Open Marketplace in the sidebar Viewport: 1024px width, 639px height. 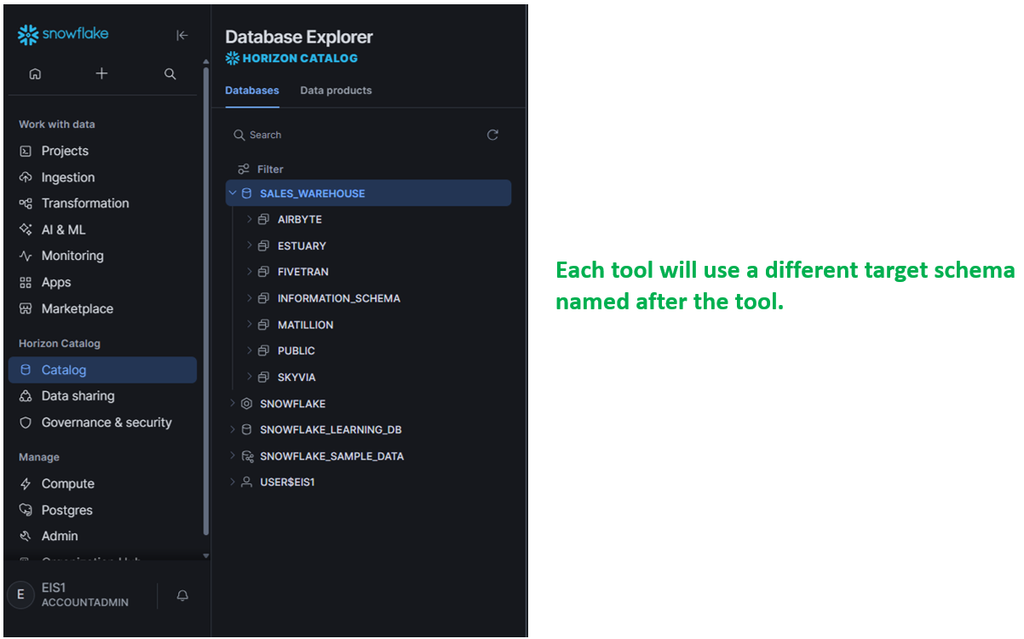coord(103,308)
